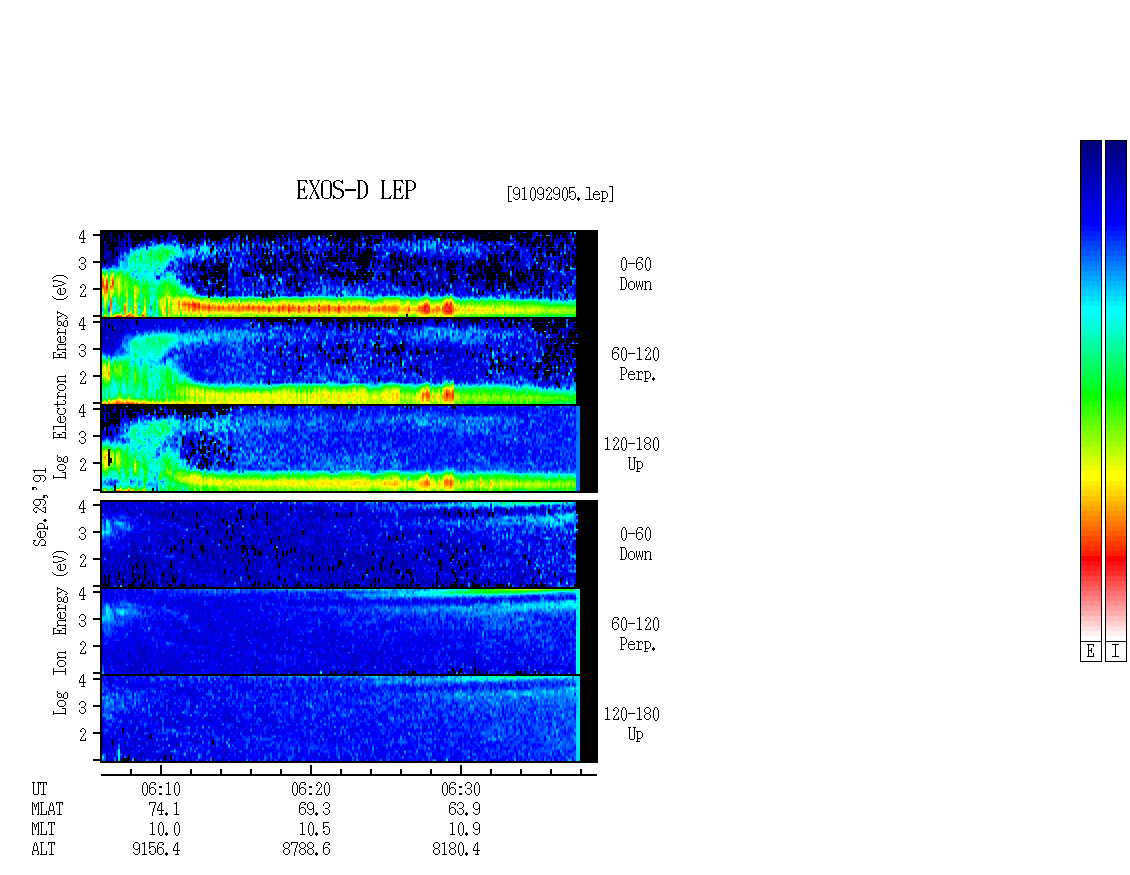Click the 06:20 UT time label
This screenshot has height=875, width=1130.
tap(311, 789)
